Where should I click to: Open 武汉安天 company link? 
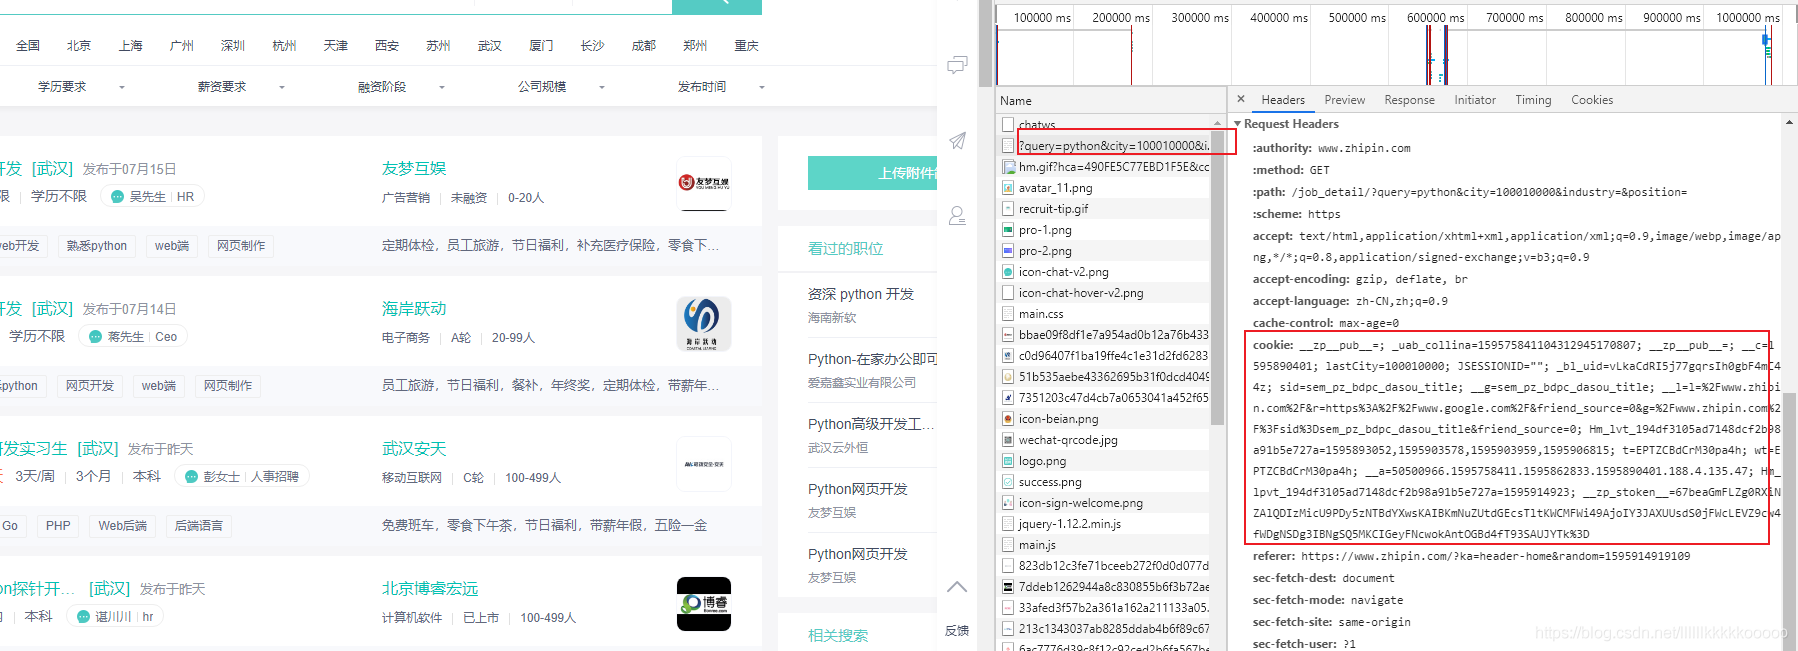tap(414, 448)
